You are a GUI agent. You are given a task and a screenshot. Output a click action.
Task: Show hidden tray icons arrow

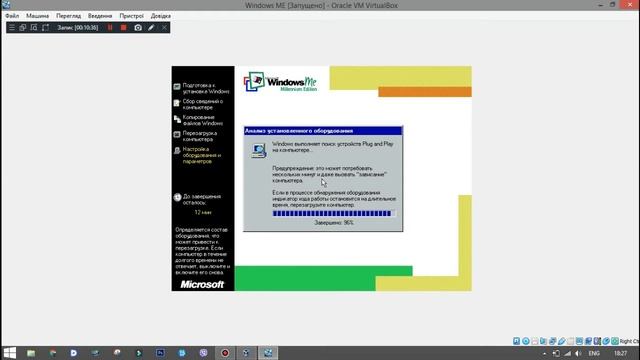tap(544, 353)
